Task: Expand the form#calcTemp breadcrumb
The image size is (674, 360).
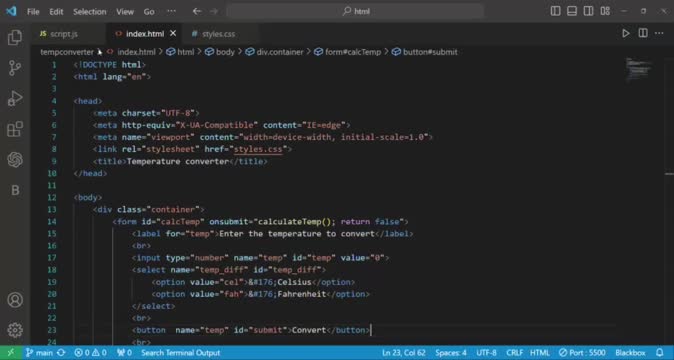Action: 348,52
